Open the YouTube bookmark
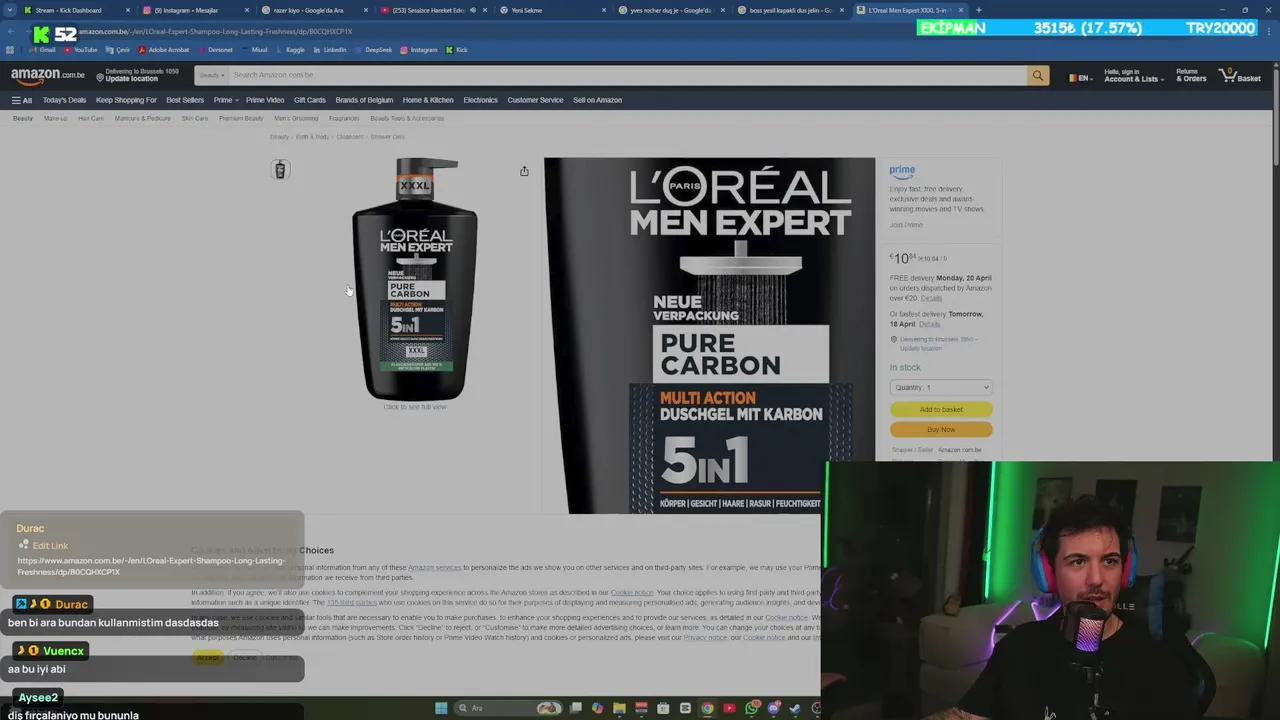Screen dimensions: 1280x720 pyautogui.click(x=81, y=50)
